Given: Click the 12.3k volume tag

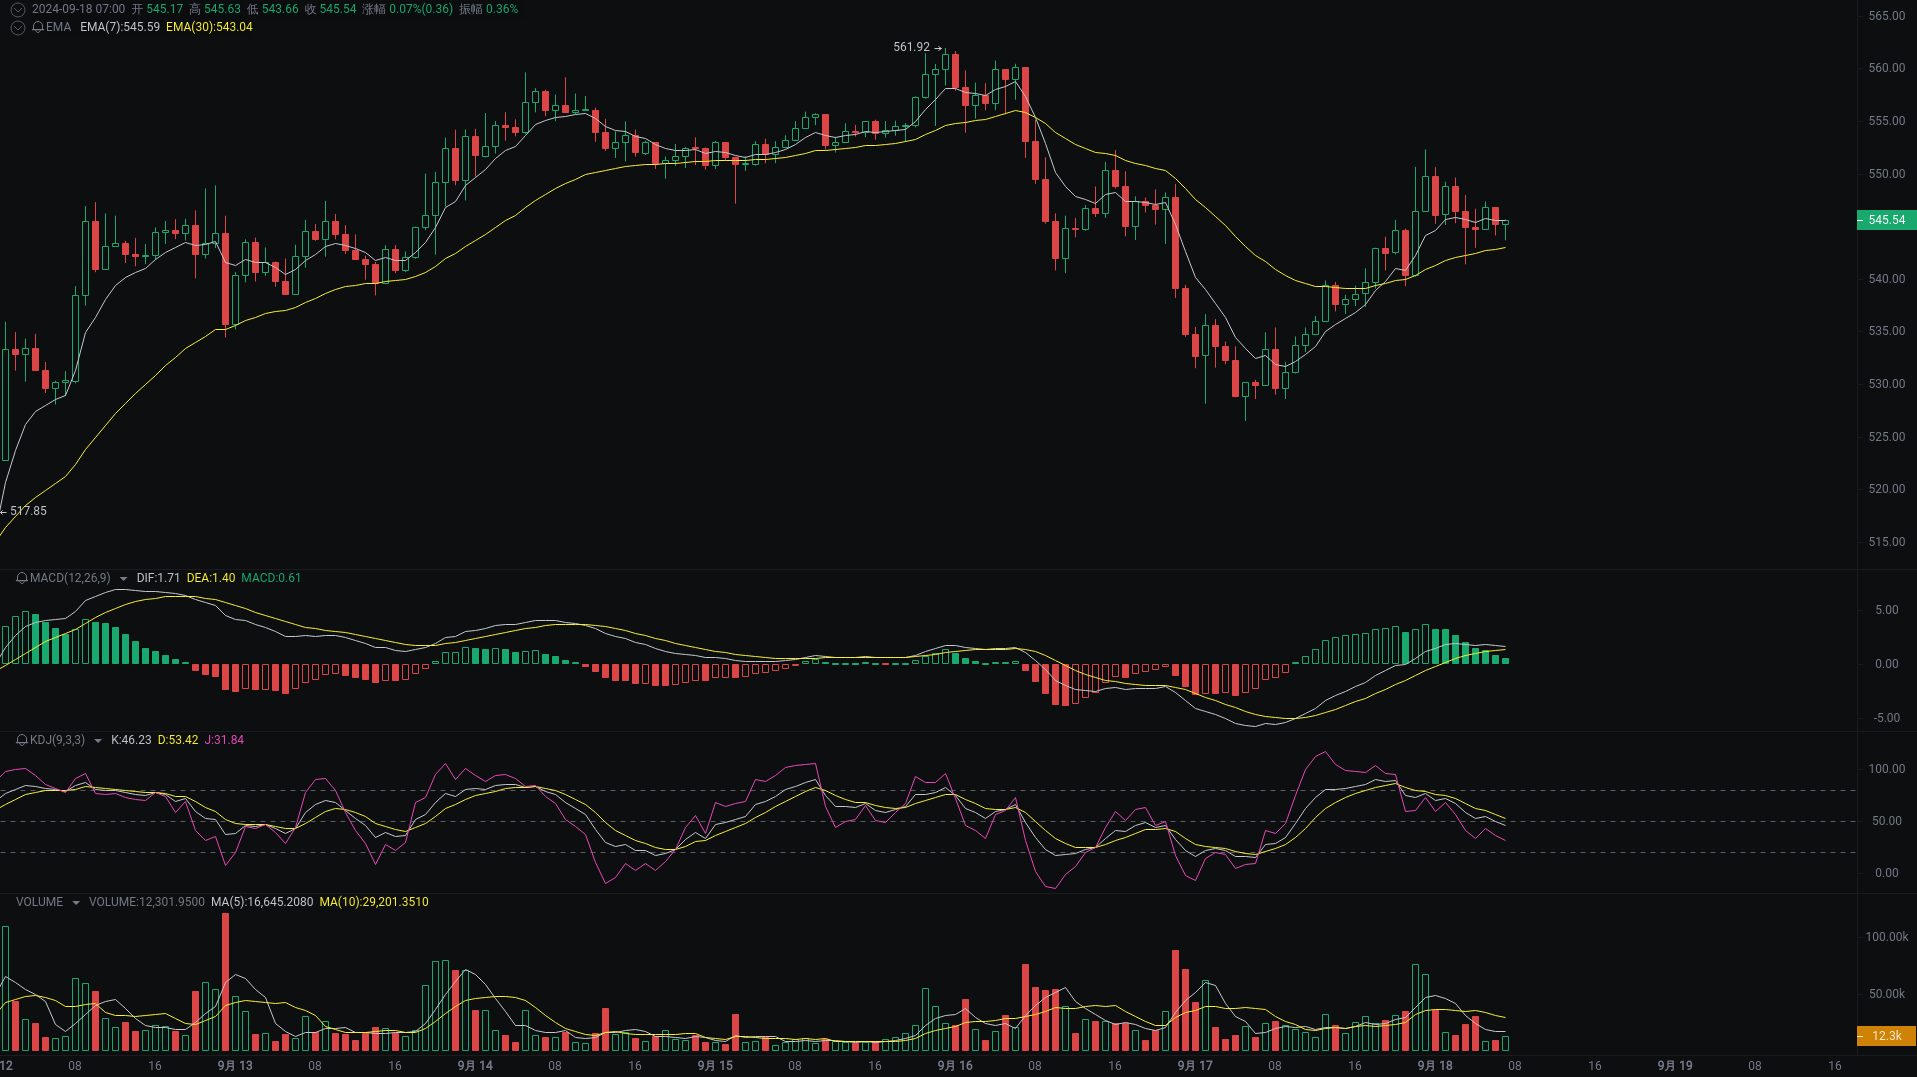Looking at the screenshot, I should click(1886, 1036).
